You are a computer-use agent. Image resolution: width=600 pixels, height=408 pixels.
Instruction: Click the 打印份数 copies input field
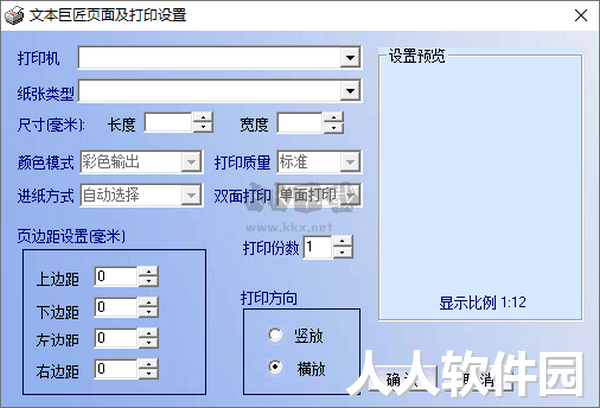(x=317, y=247)
